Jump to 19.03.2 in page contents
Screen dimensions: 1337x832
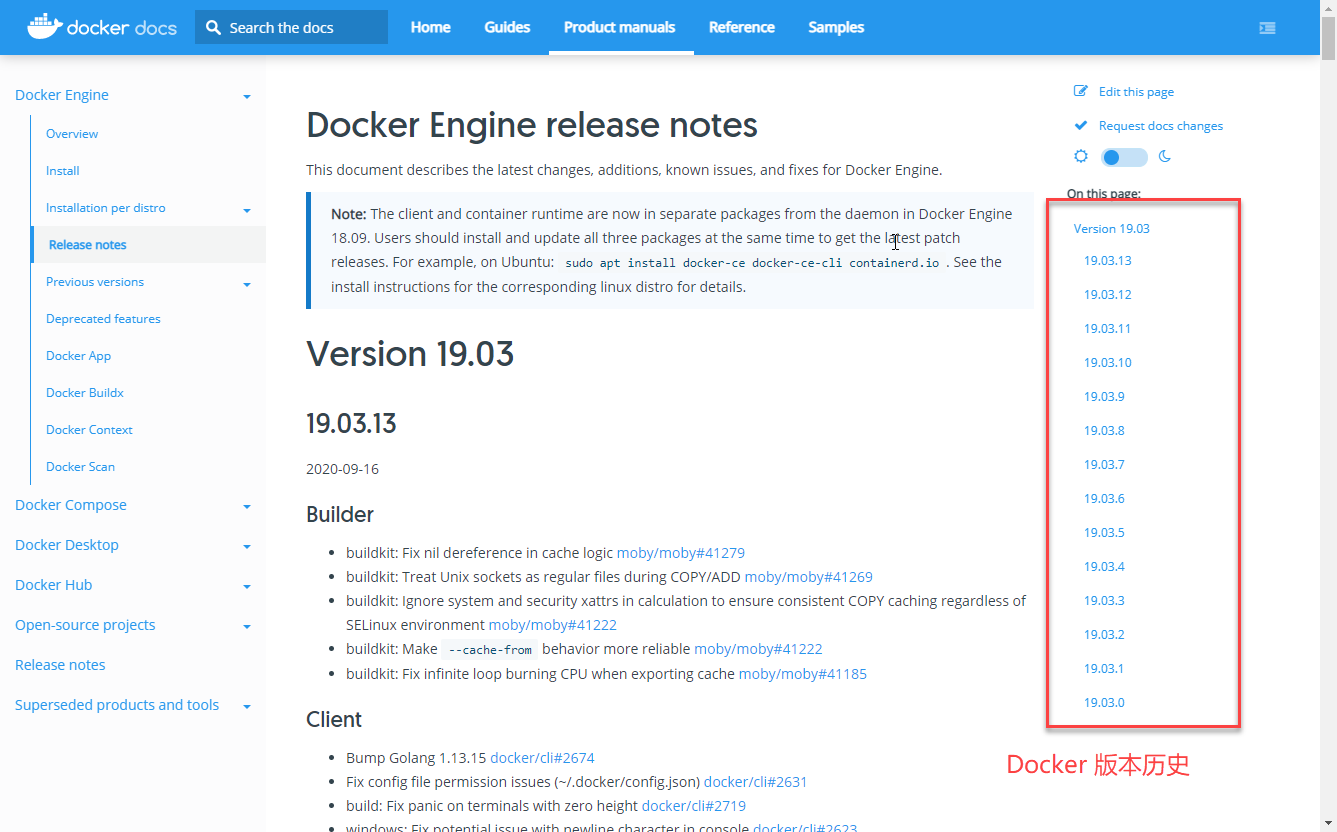click(x=1104, y=635)
